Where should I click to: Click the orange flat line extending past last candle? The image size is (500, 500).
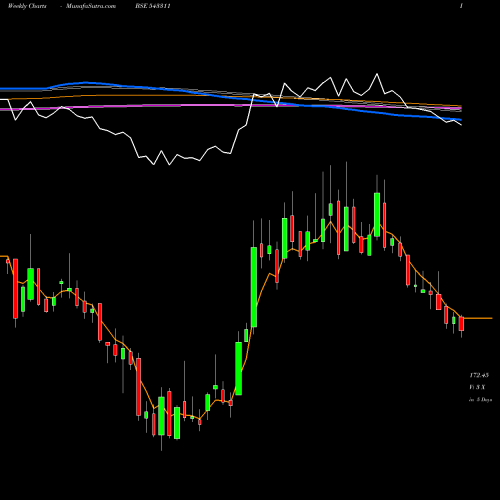tap(478, 318)
